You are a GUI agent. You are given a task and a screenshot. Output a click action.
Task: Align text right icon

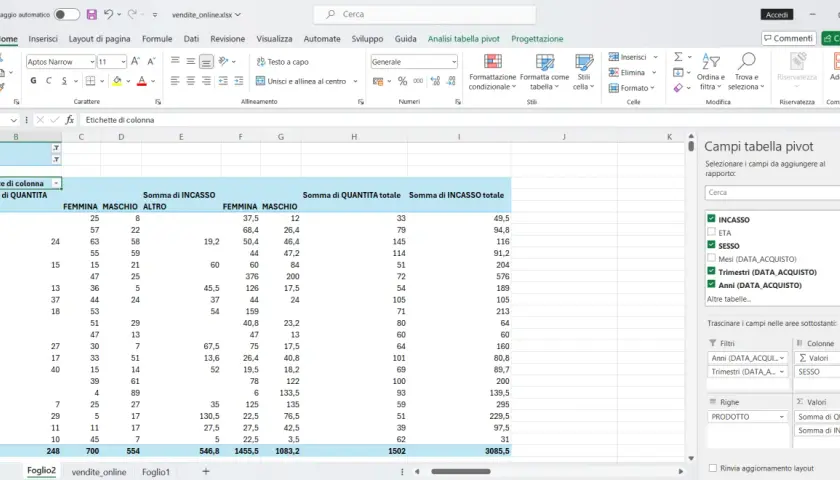tap(206, 81)
